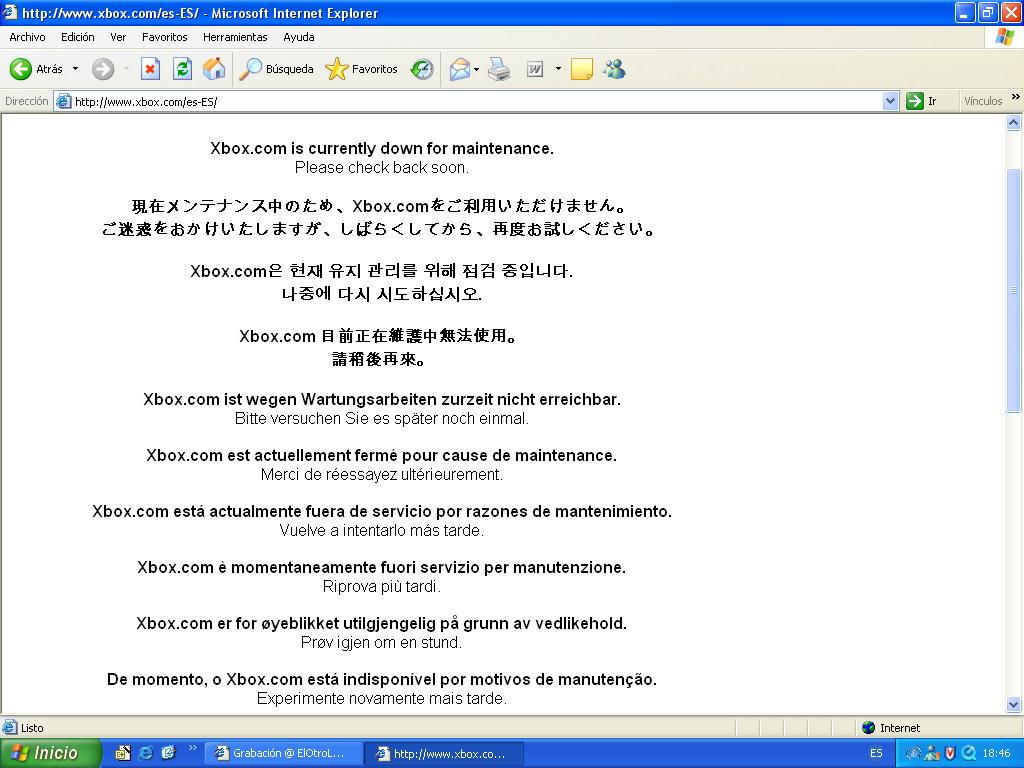1024x768 pixels.
Task: Click the Windows flag logo in menu bar
Action: (1004, 37)
